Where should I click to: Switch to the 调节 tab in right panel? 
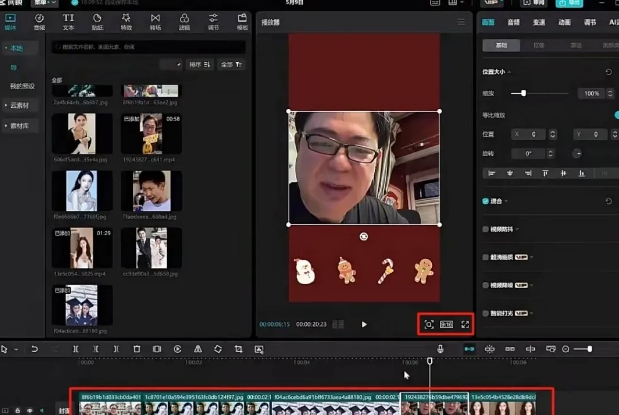click(x=590, y=23)
